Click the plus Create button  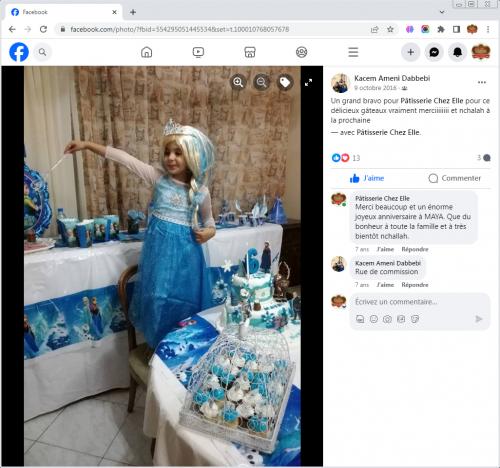(411, 52)
